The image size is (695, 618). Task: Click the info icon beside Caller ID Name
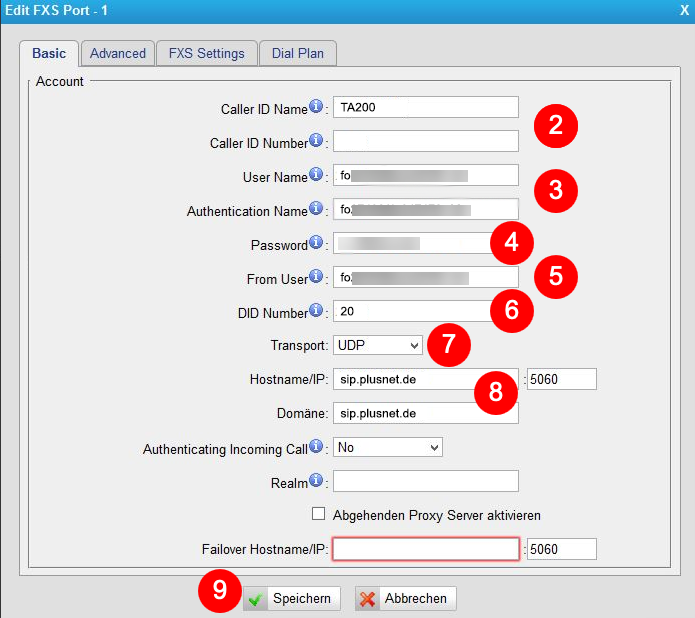(x=316, y=106)
